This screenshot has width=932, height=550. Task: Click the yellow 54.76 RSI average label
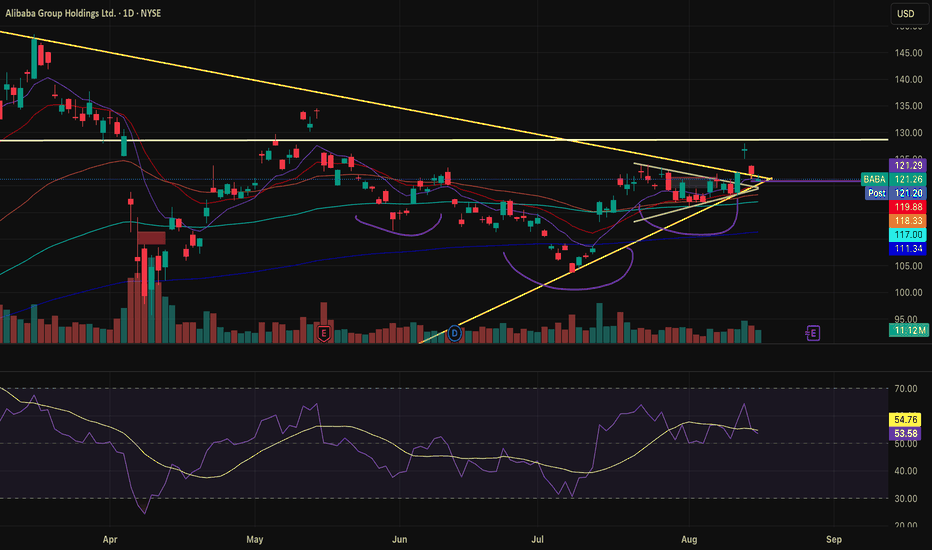click(905, 419)
